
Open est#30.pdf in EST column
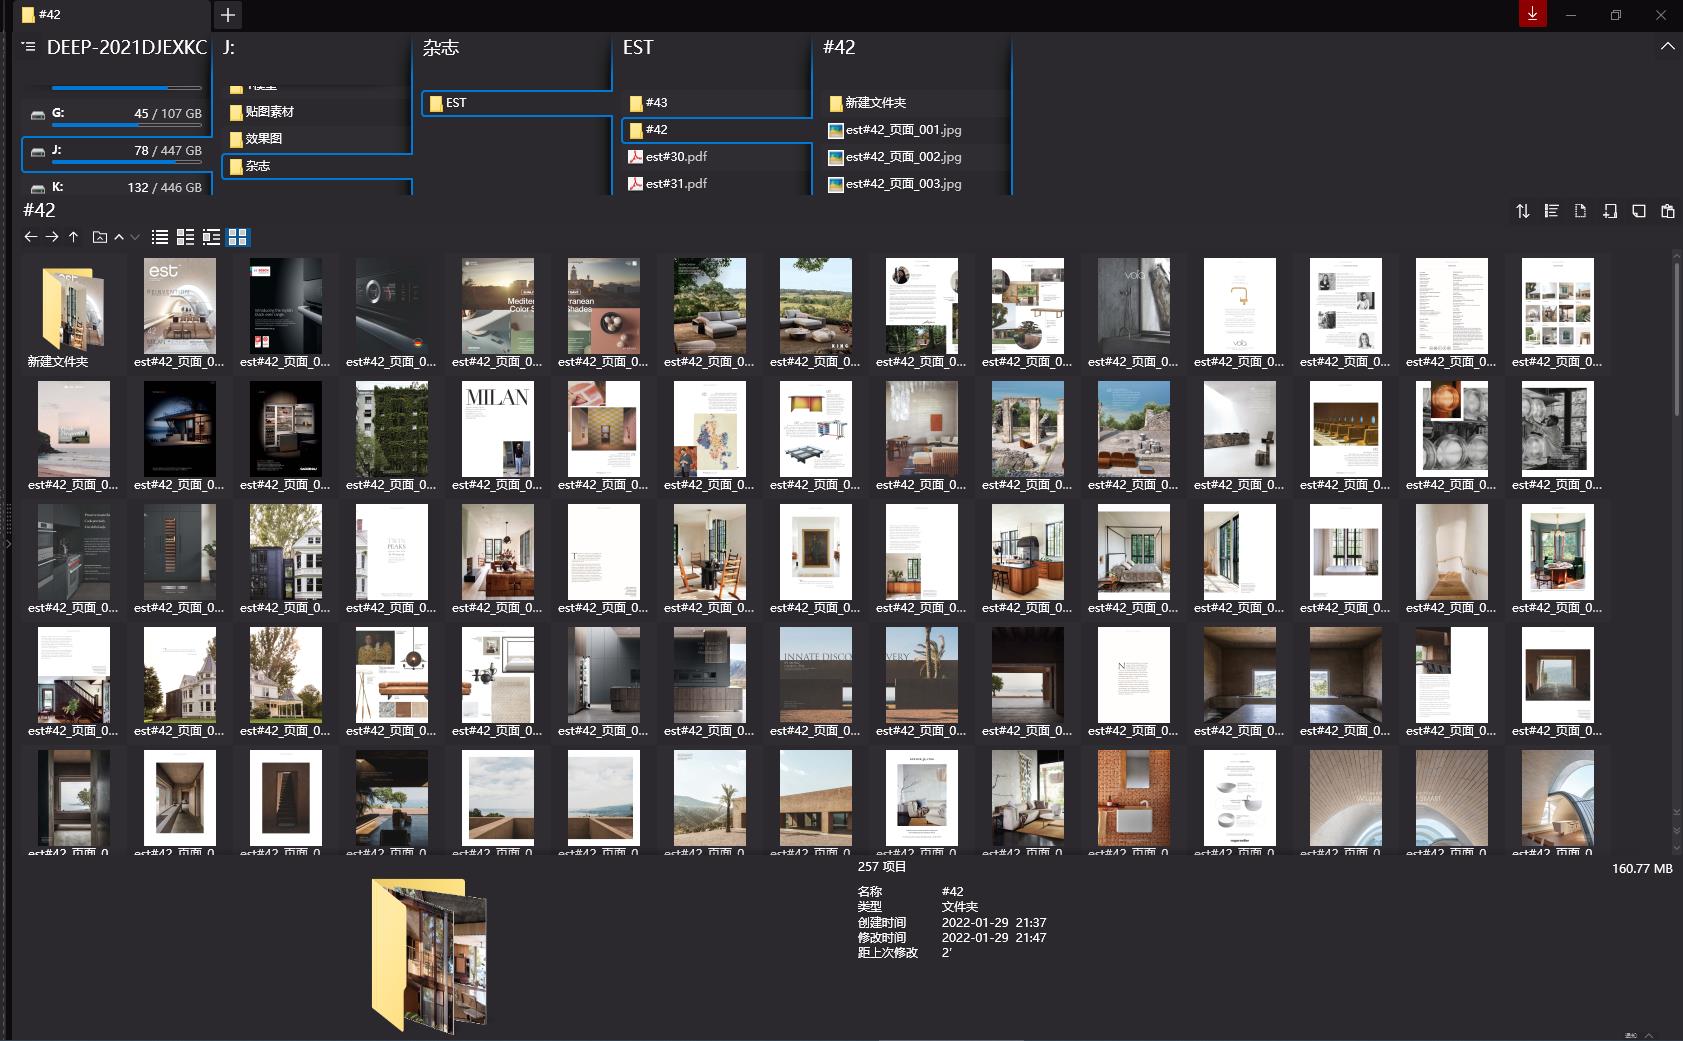pos(676,157)
